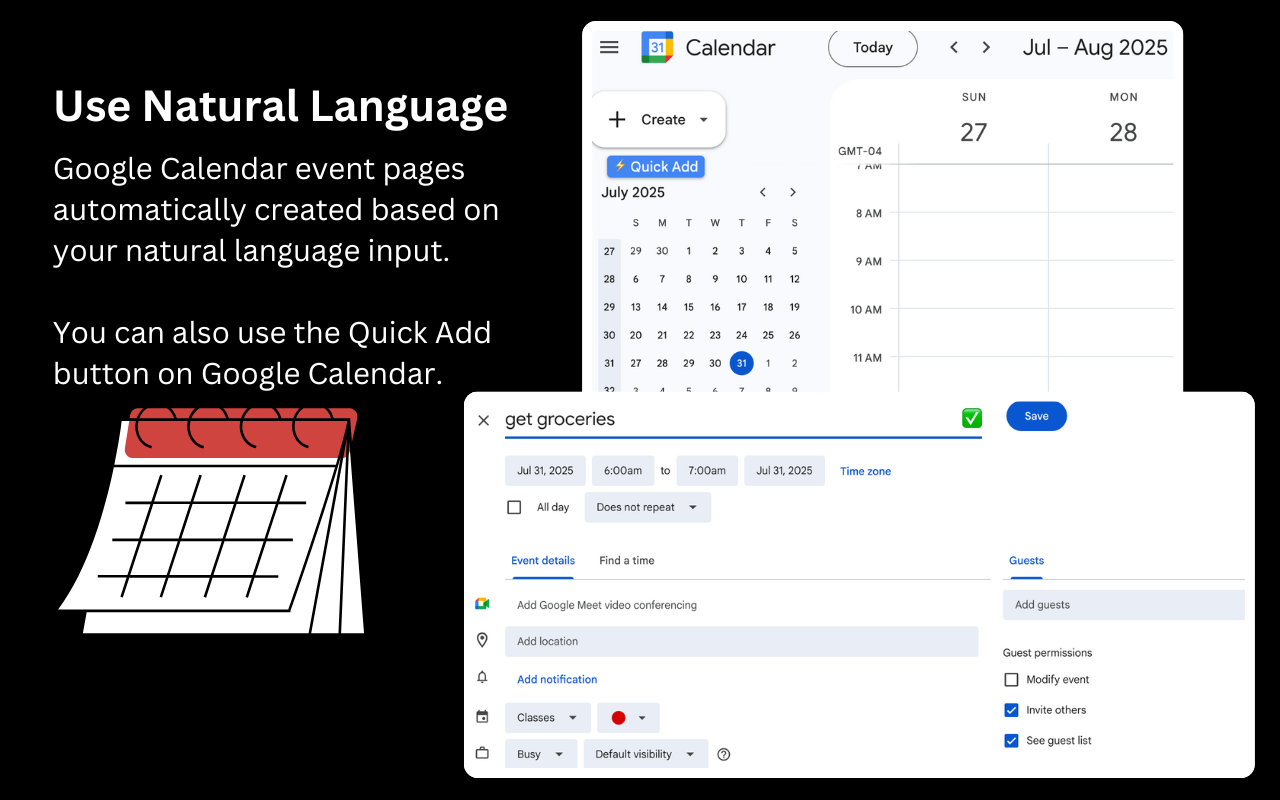Click the July 2025 mini calendar title
This screenshot has width=1280, height=800.
[633, 192]
